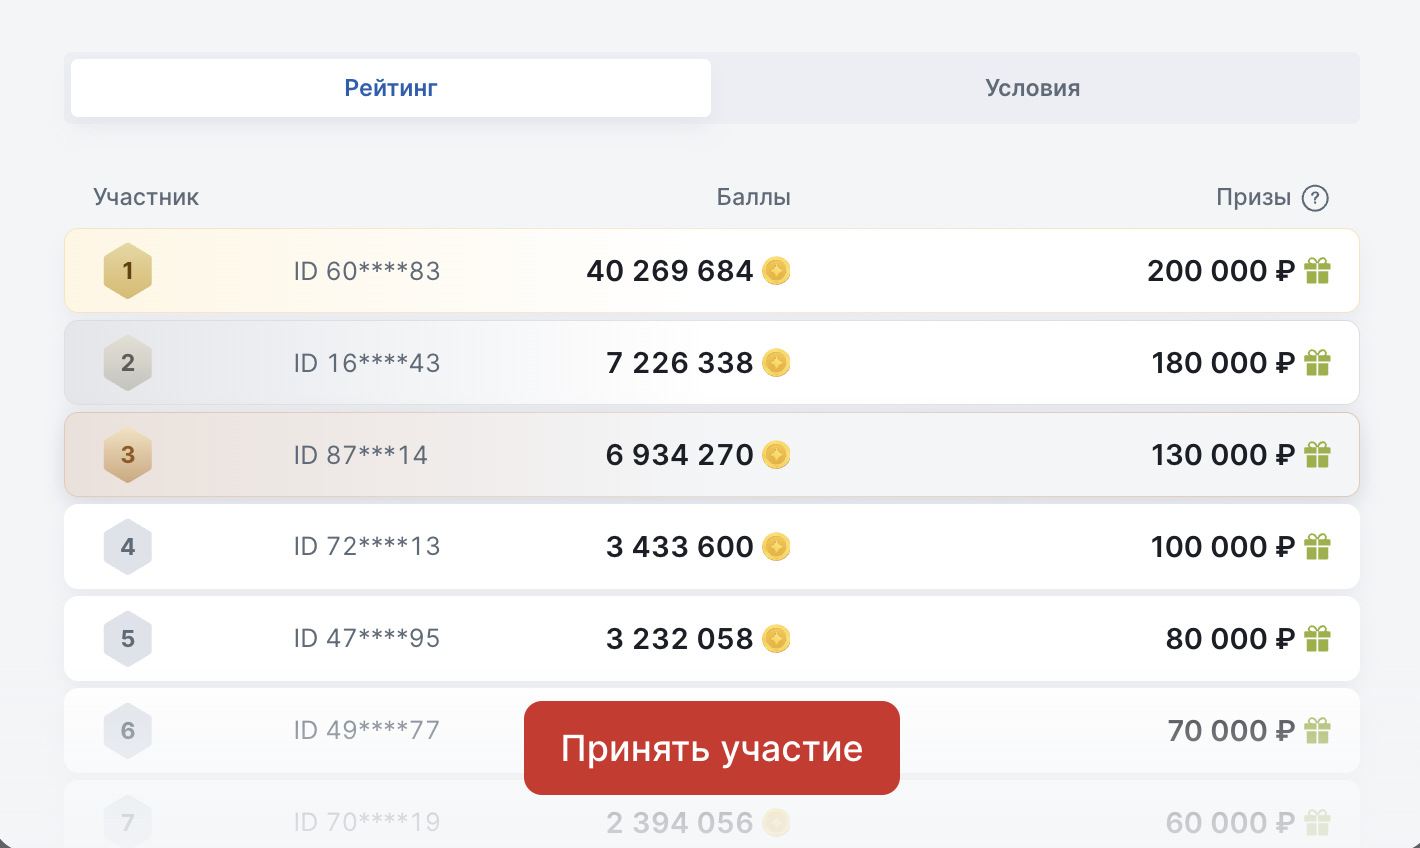The image size is (1420, 848).
Task: Click coin icon next to 40 269 684
Action: click(776, 271)
